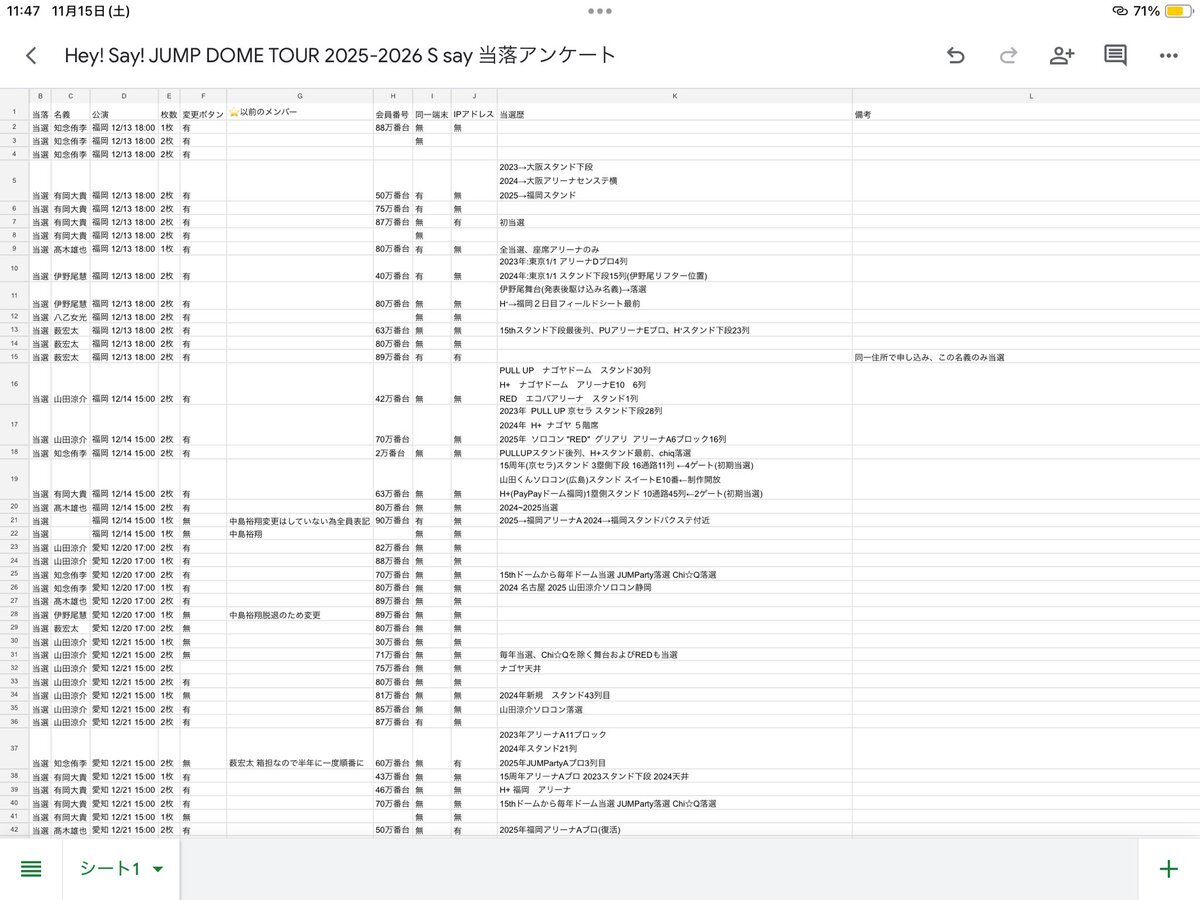
Task: Select cell 2万番台 in row 18
Action: point(393,452)
